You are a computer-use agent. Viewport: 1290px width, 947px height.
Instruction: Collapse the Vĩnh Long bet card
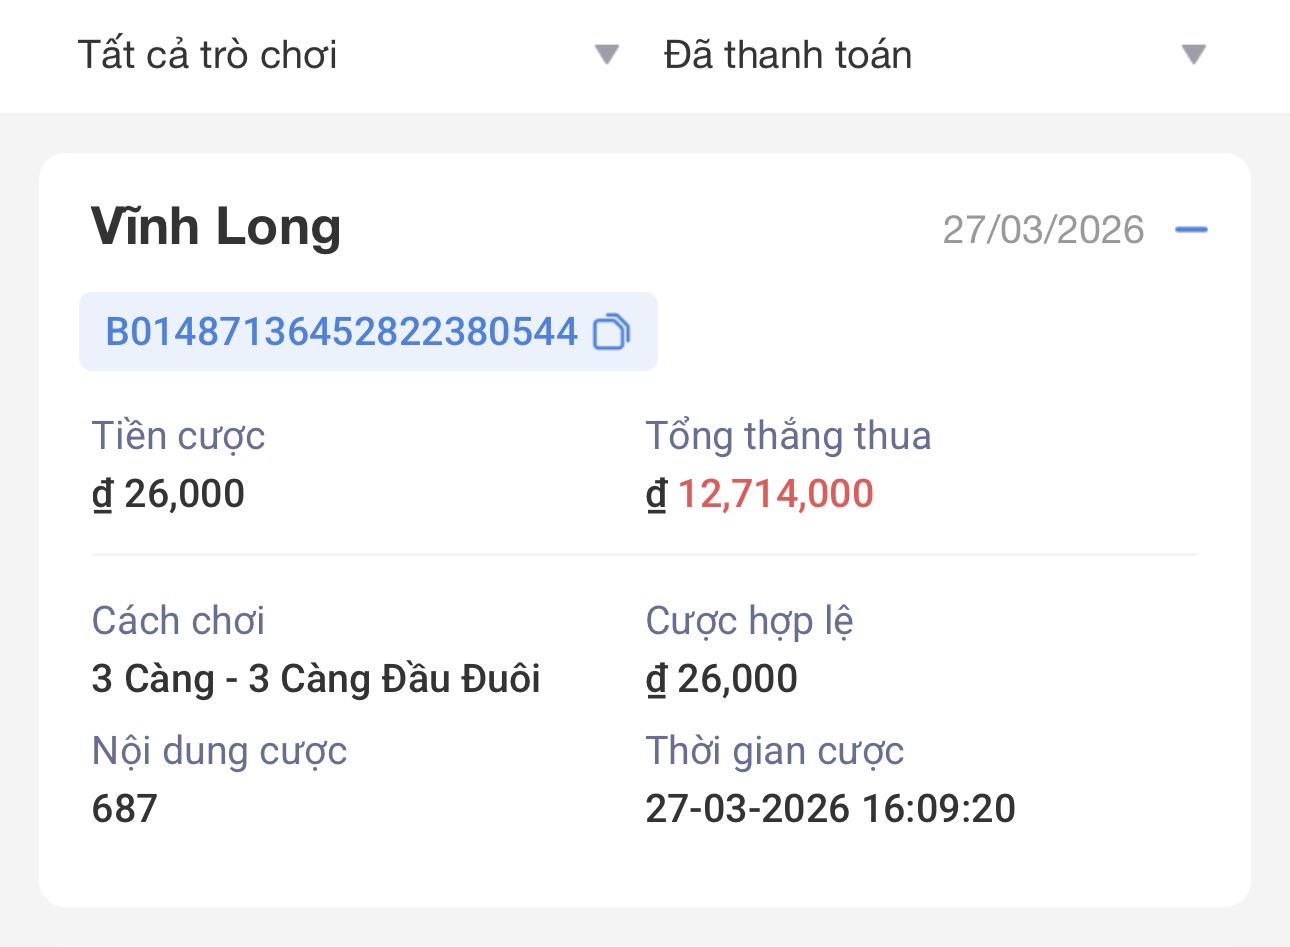pyautogui.click(x=1191, y=230)
